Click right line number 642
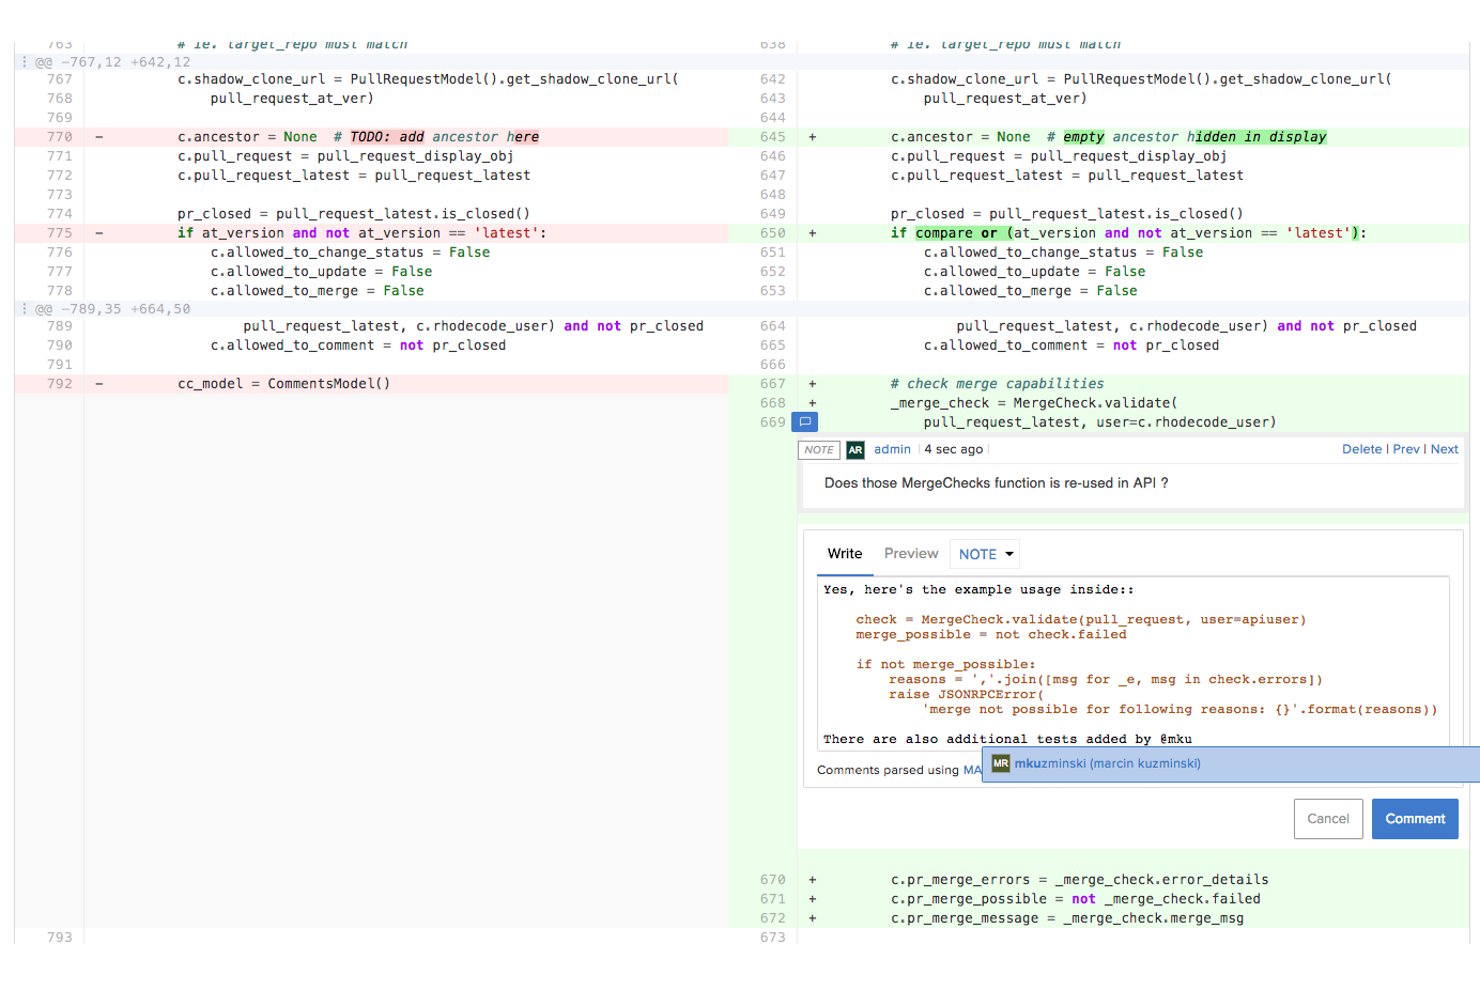The width and height of the screenshot is (1480, 987). pos(772,79)
